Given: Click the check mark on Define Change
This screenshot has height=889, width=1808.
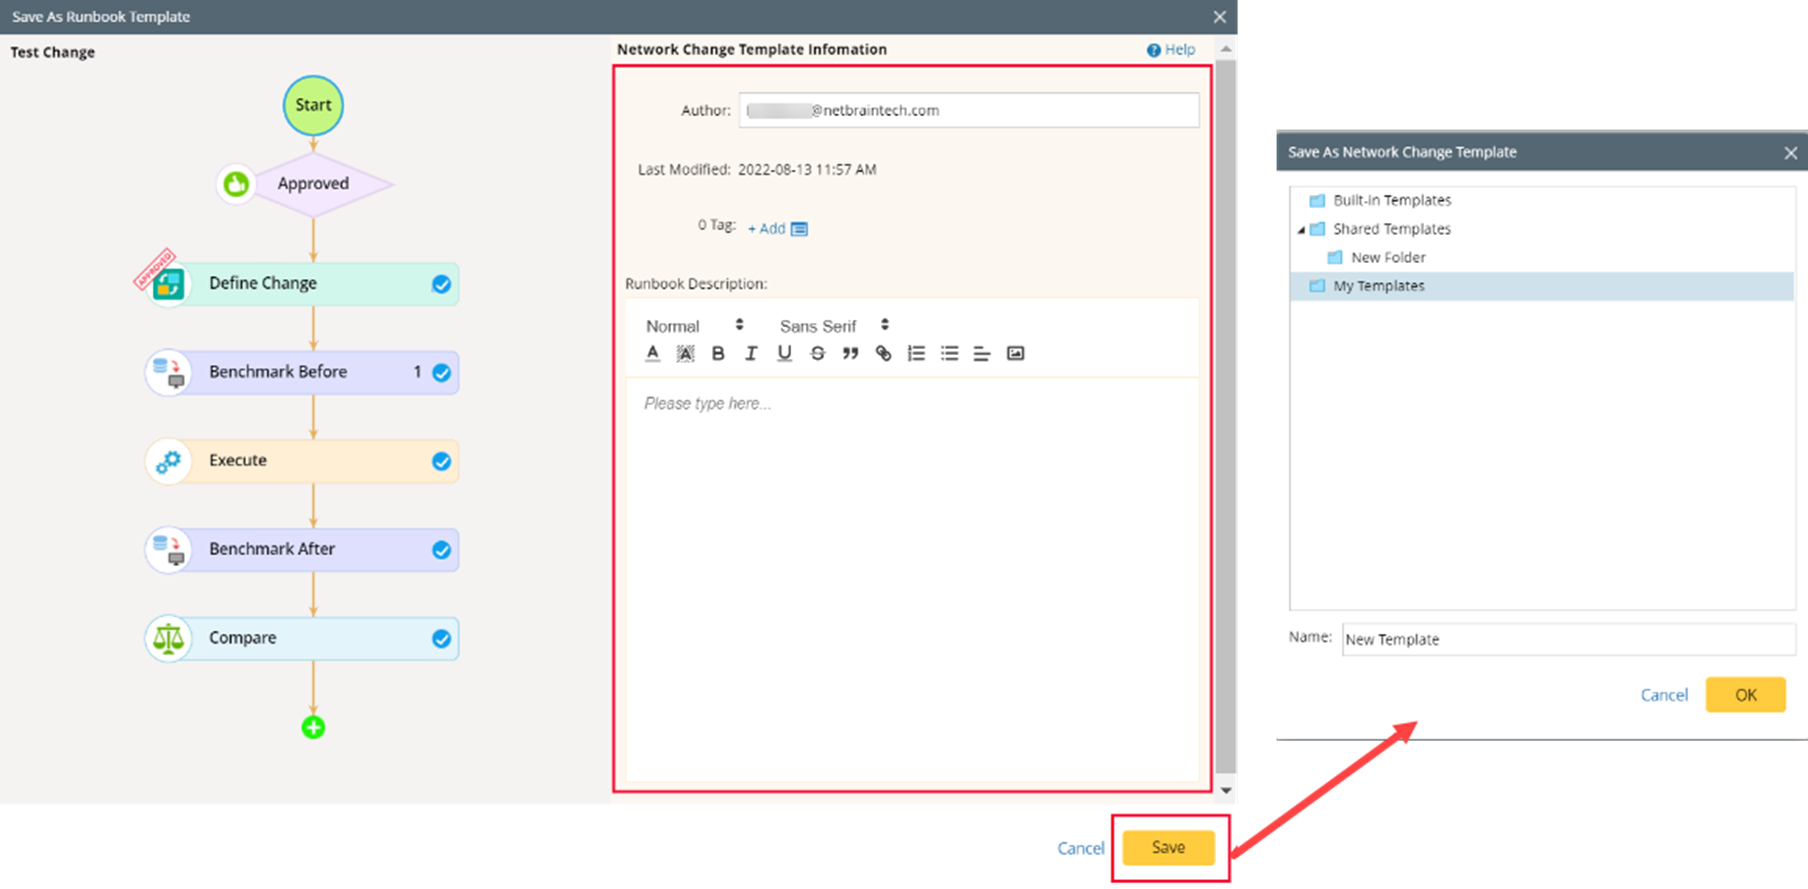Looking at the screenshot, I should point(441,284).
